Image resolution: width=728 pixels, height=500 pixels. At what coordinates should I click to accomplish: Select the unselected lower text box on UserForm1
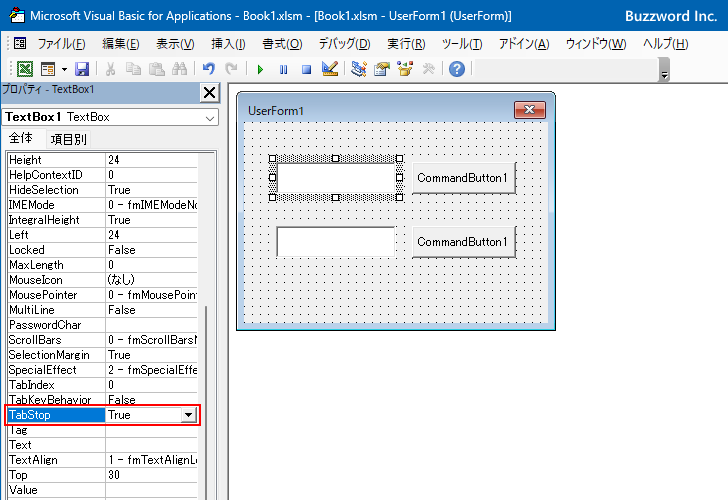(336, 241)
